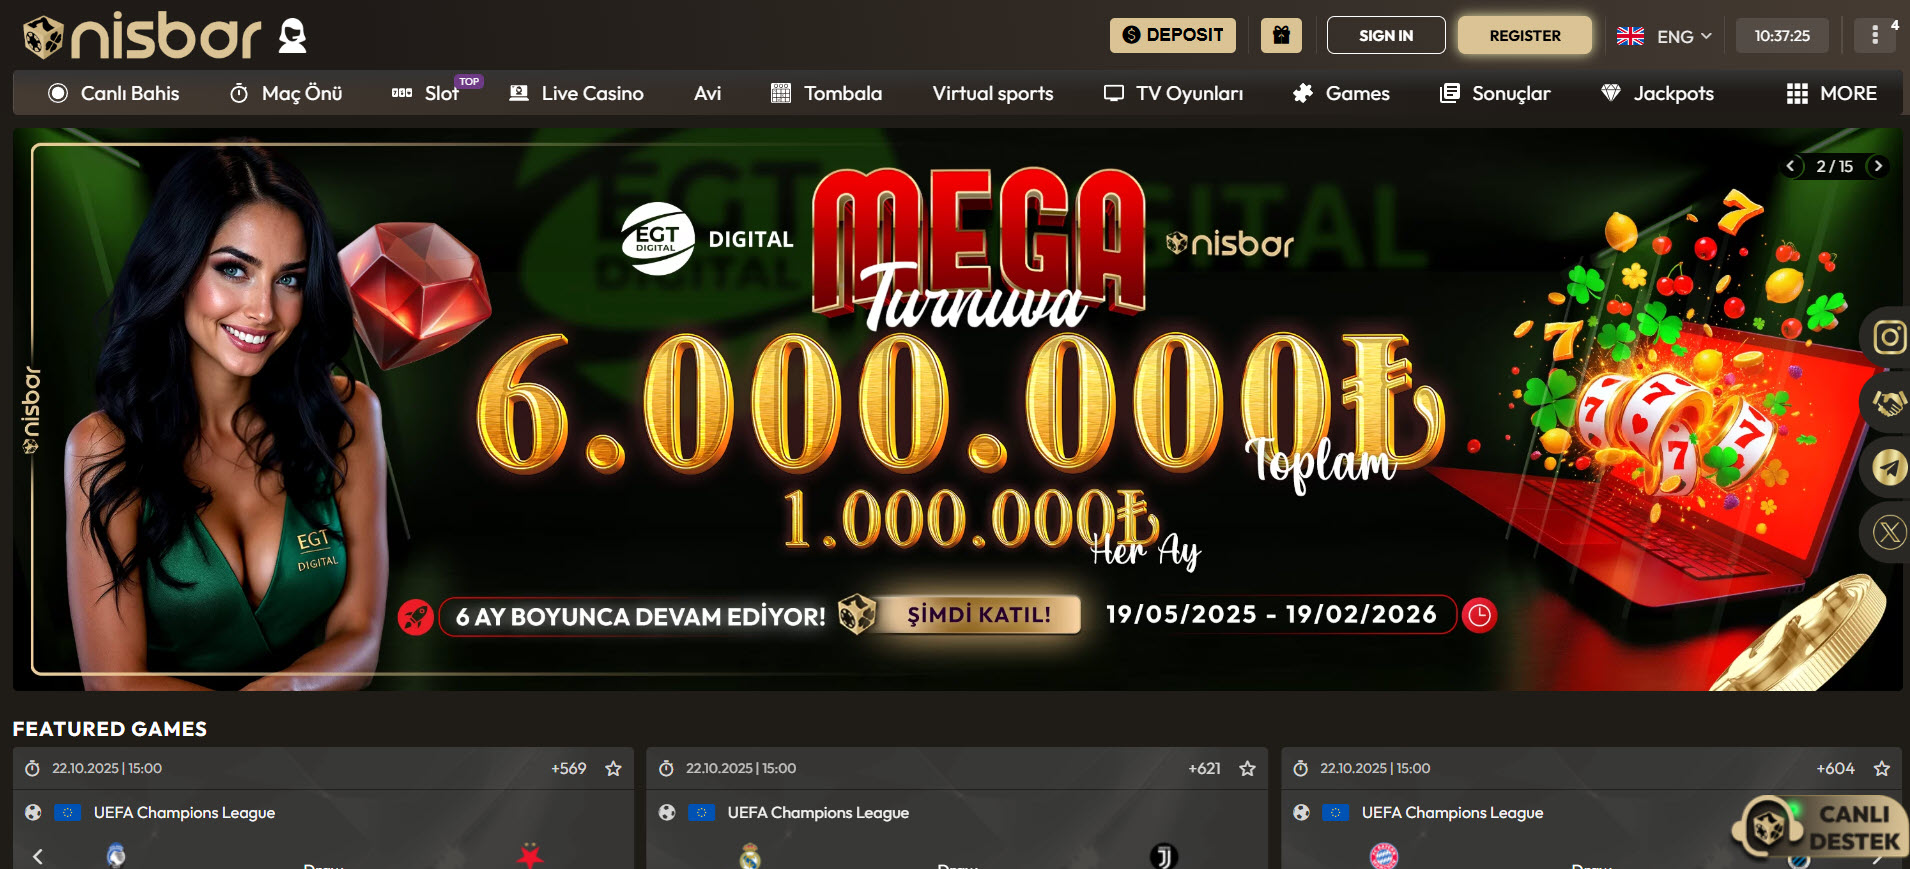Favorite the match with +569 markets
Viewport: 1910px width, 869px height.
pyautogui.click(x=613, y=768)
